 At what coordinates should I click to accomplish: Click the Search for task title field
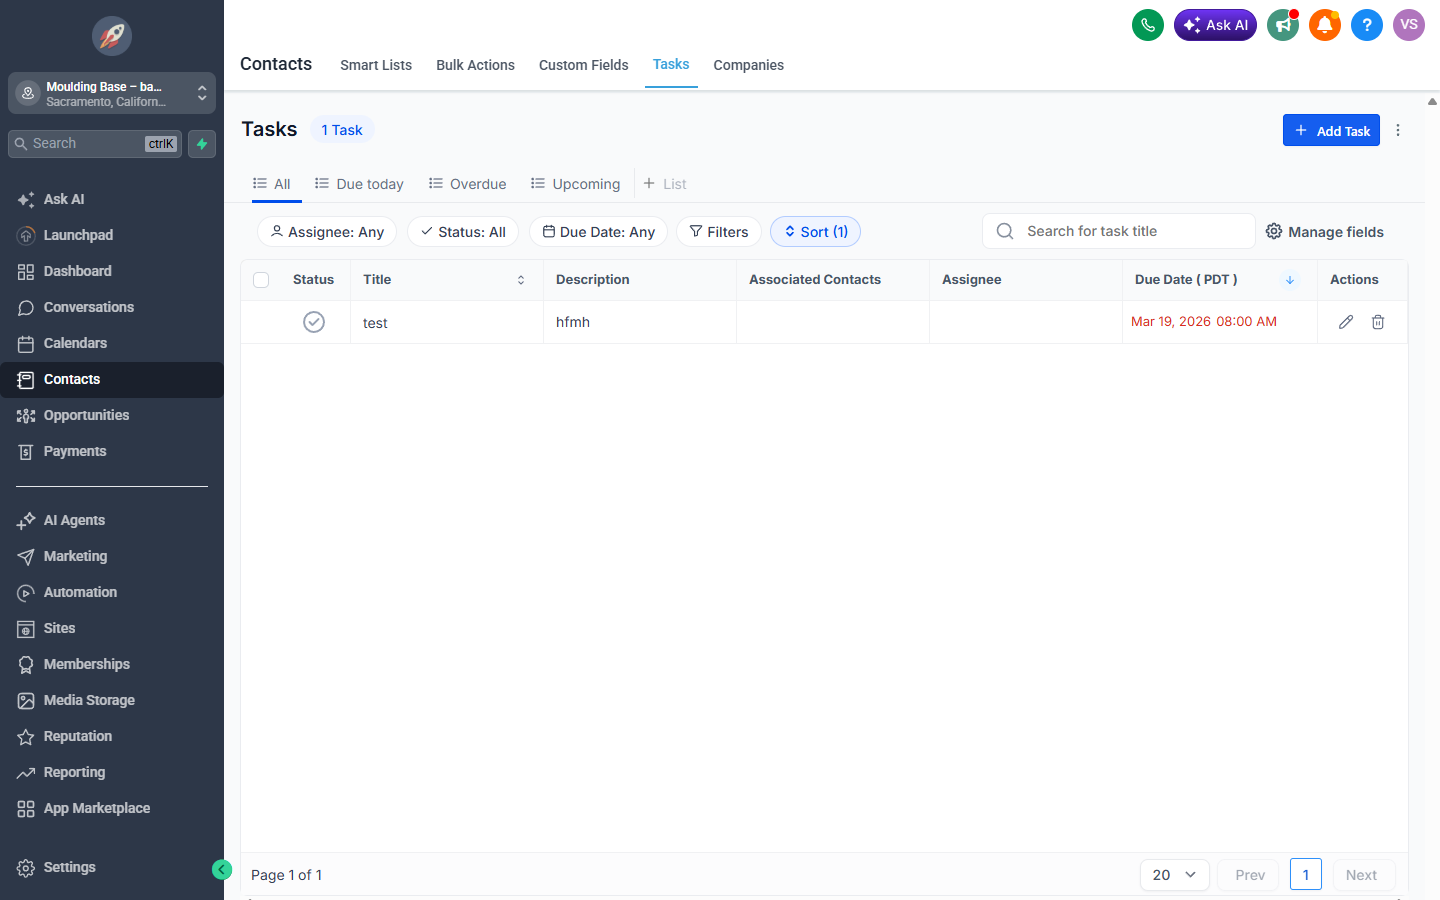(x=1118, y=231)
